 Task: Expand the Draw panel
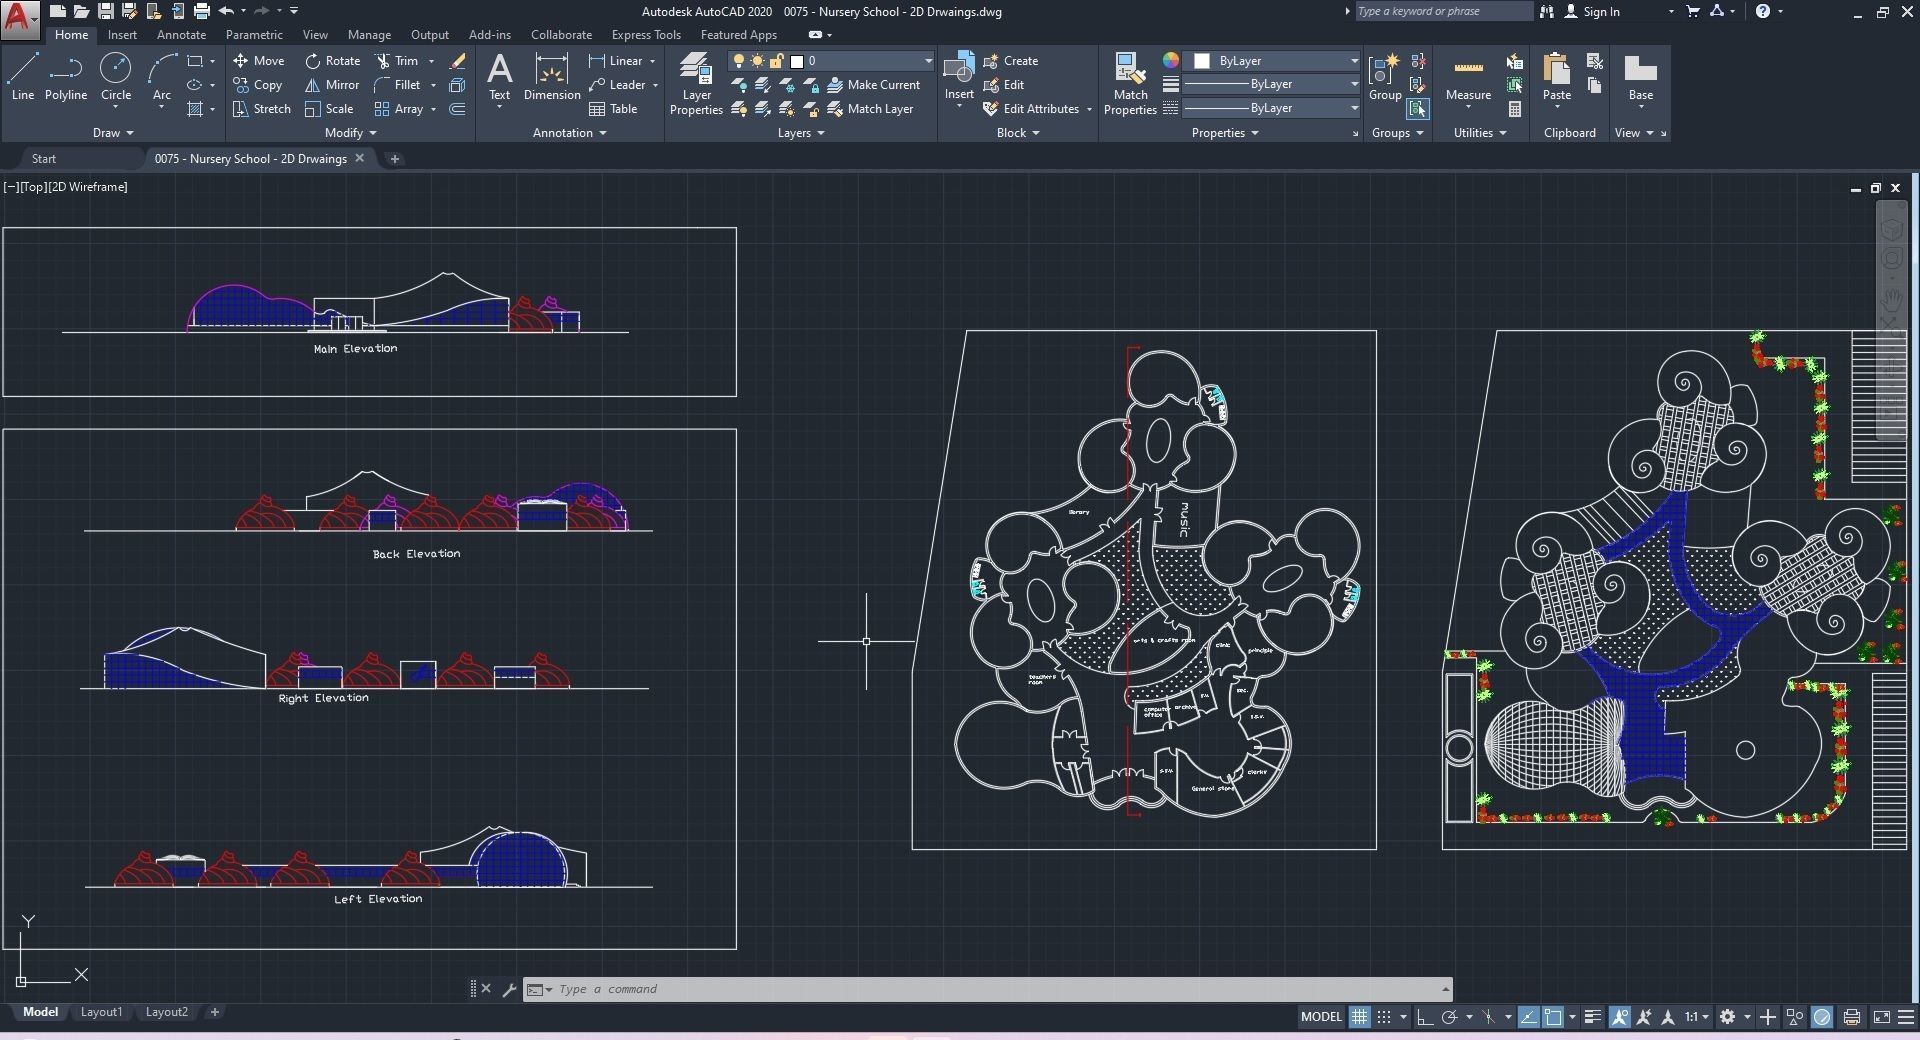113,133
